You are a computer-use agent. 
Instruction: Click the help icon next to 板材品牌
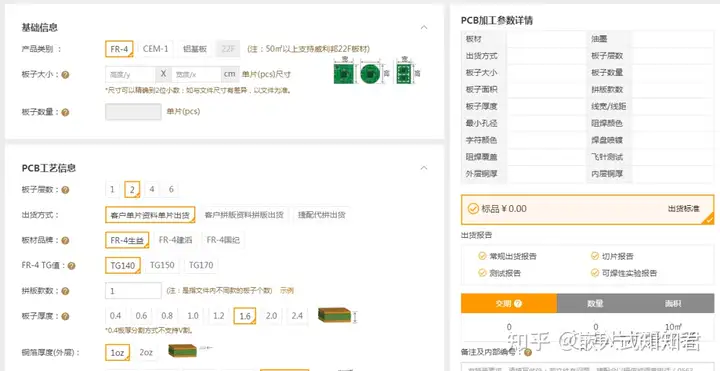[x=65, y=241]
